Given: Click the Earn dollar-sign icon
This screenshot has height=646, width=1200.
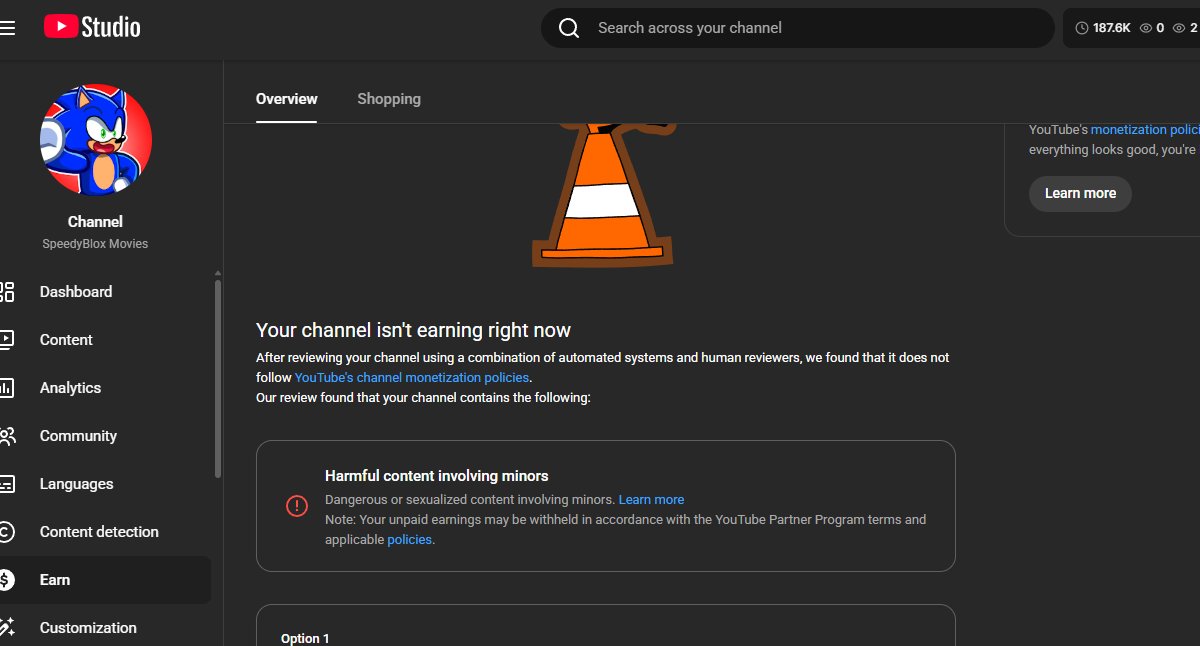Looking at the screenshot, I should (x=8, y=580).
